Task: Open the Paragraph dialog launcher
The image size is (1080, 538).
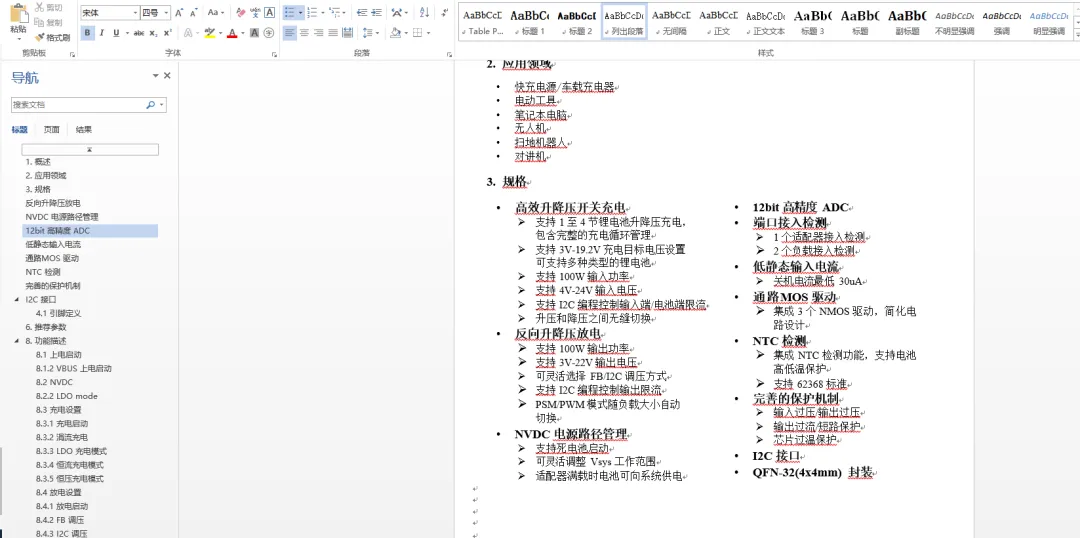Action: 448,54
